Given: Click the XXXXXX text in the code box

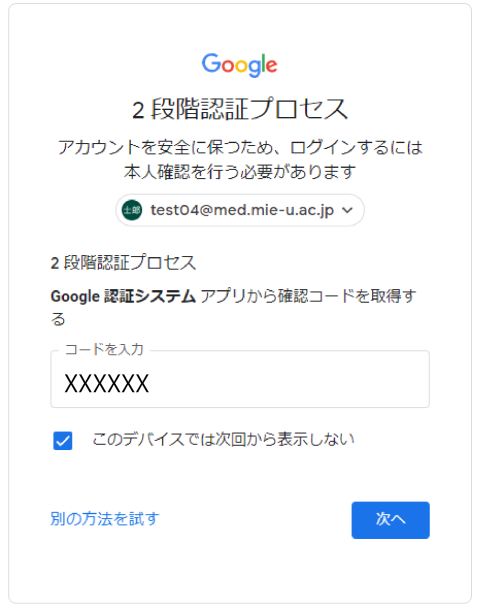Looking at the screenshot, I should point(107,384).
